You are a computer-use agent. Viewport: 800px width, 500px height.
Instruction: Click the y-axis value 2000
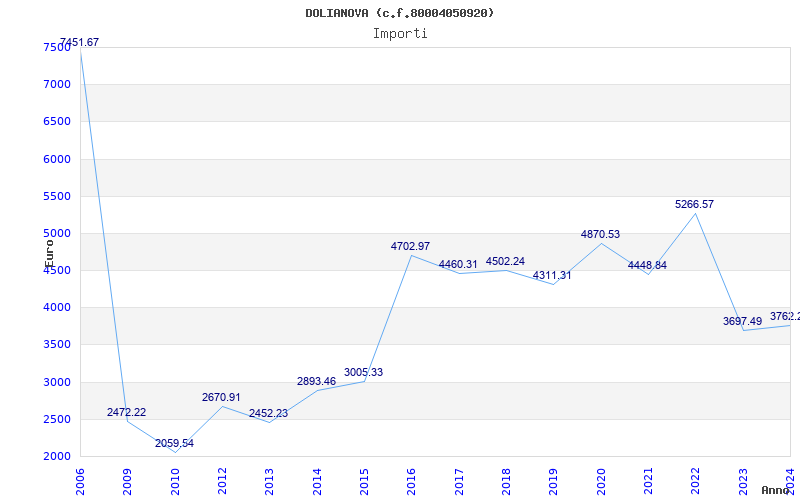tap(57, 457)
